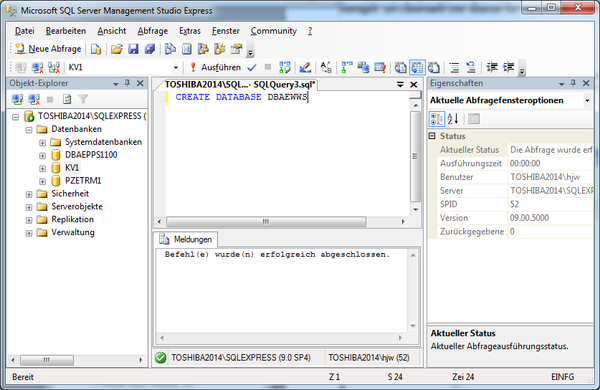Click in the CREATE DATABASE query text

[x=241, y=97]
